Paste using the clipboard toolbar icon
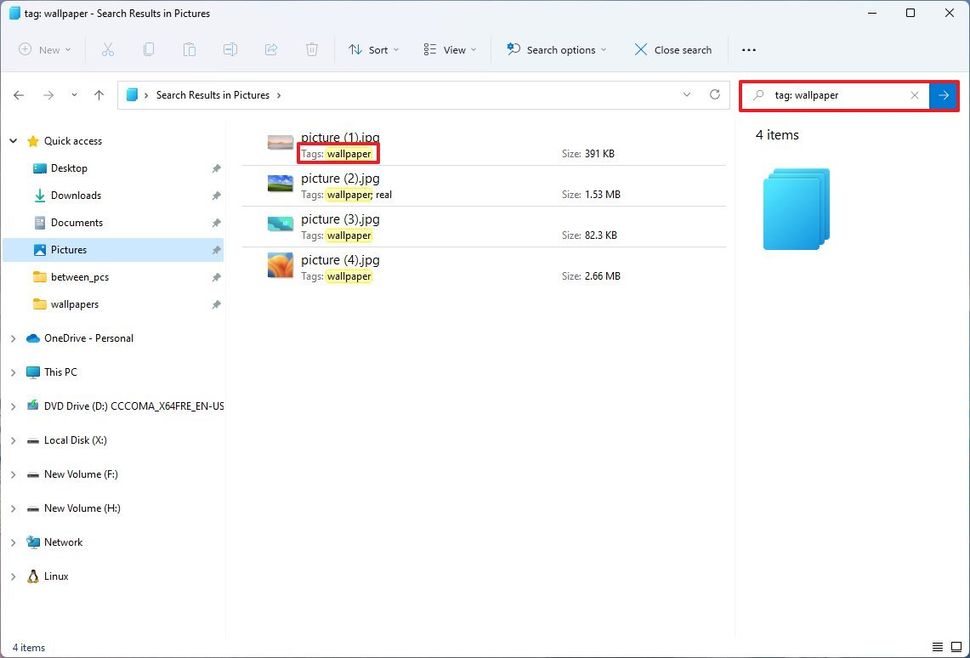970x658 pixels. click(189, 49)
